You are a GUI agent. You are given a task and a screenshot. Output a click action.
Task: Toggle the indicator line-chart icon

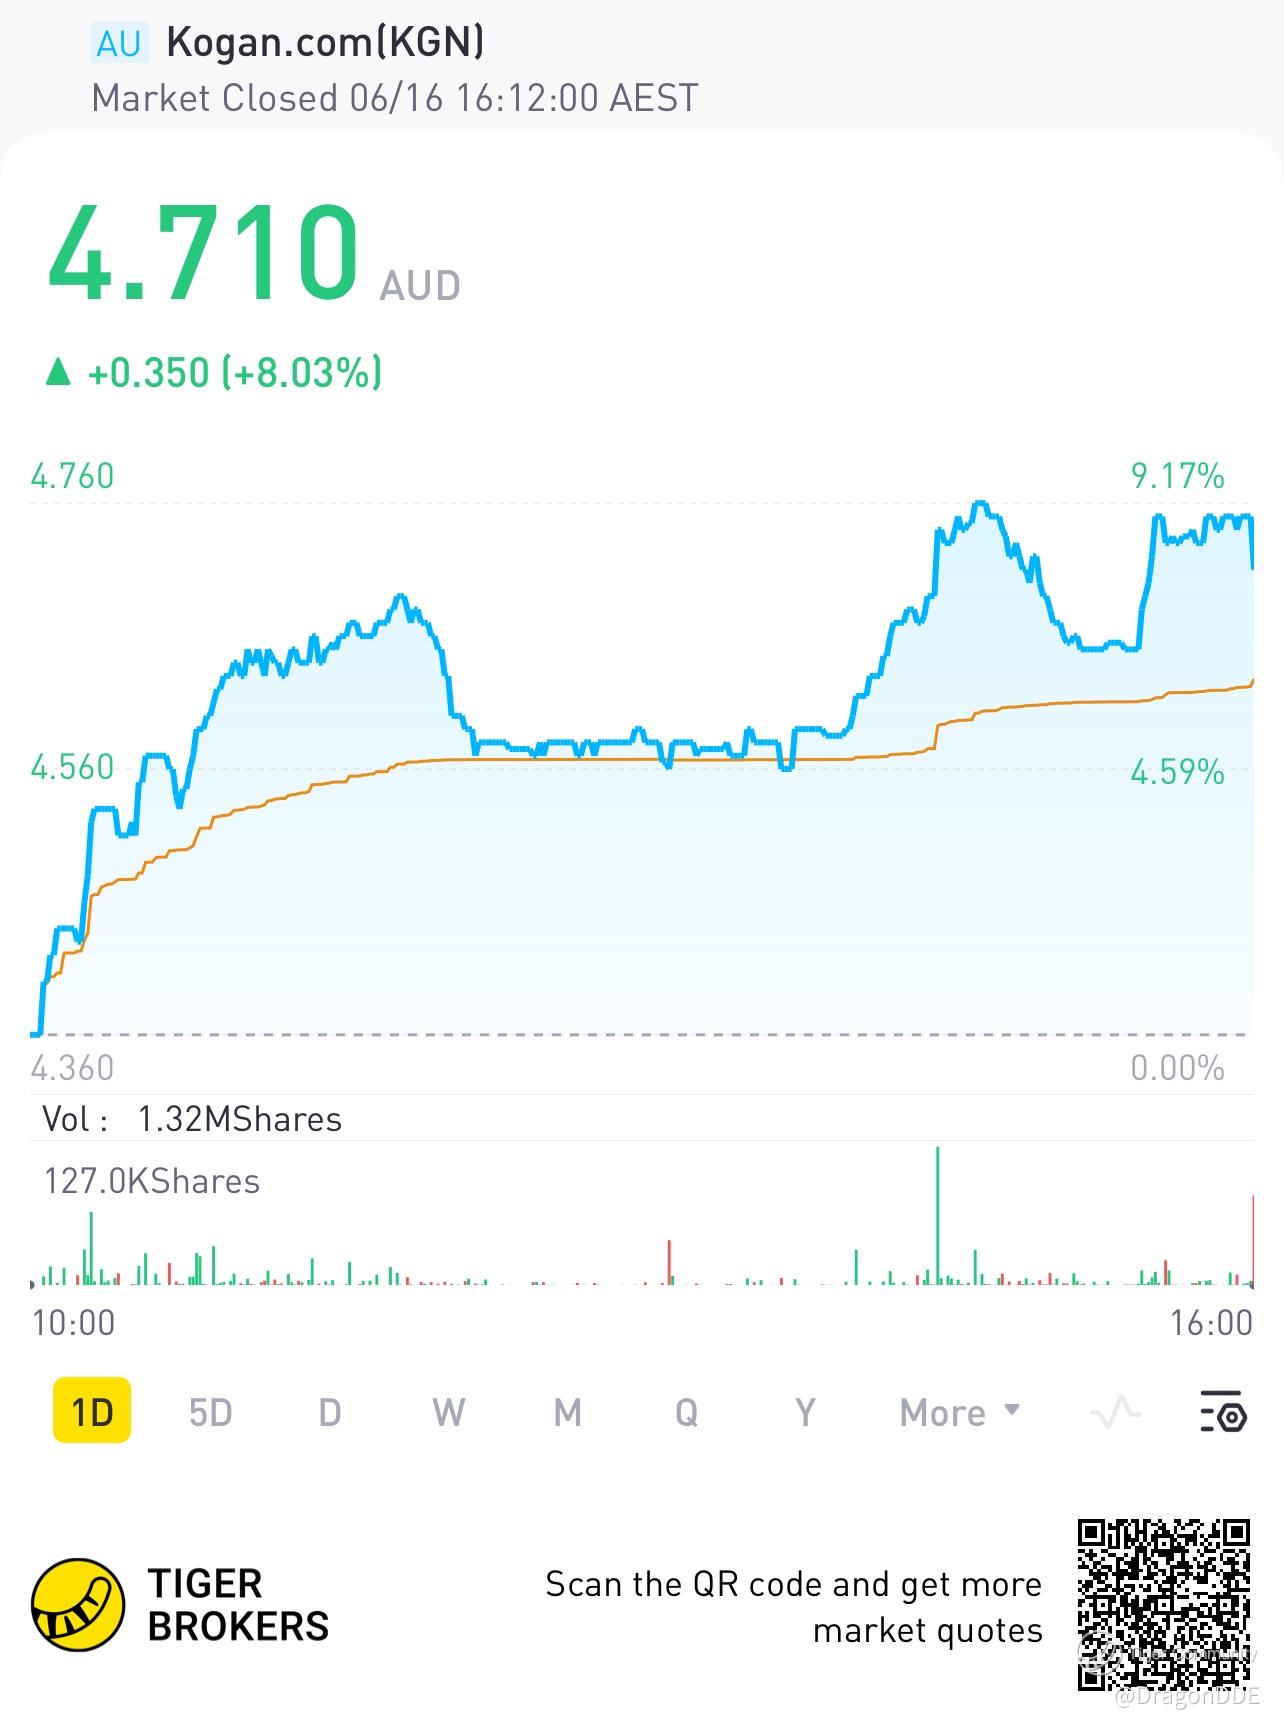(x=1115, y=1413)
